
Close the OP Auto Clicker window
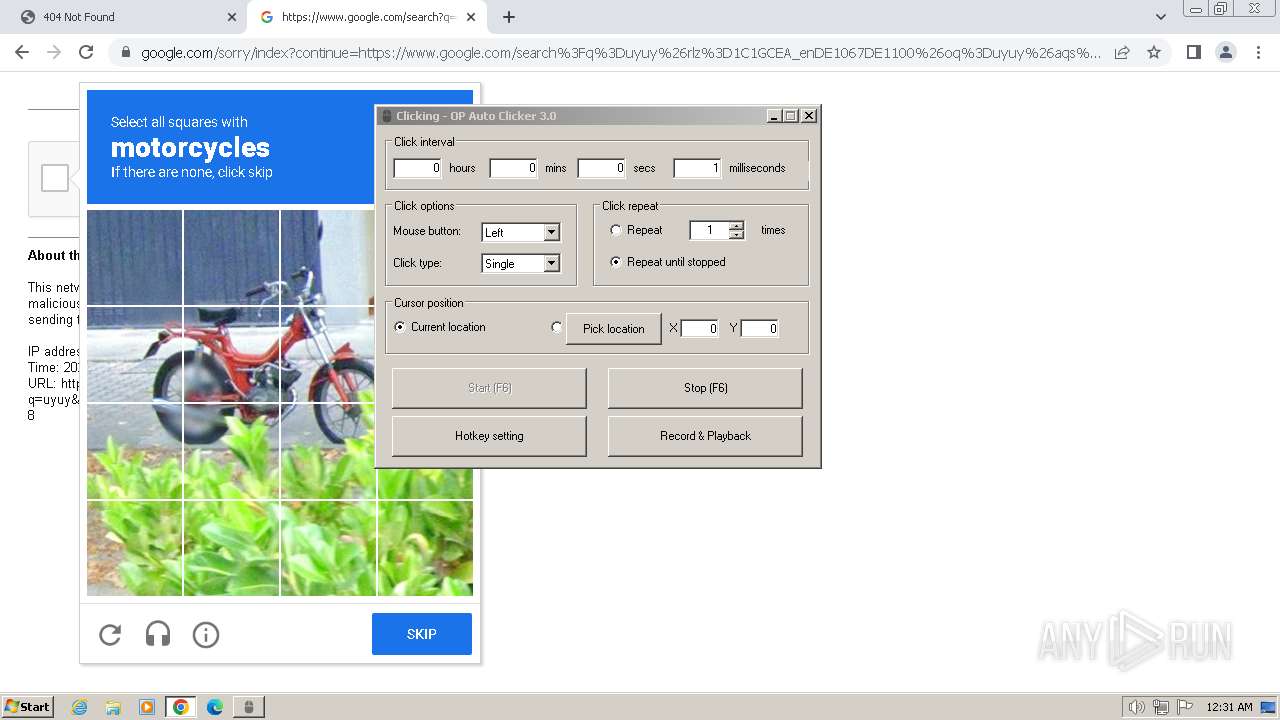click(809, 116)
